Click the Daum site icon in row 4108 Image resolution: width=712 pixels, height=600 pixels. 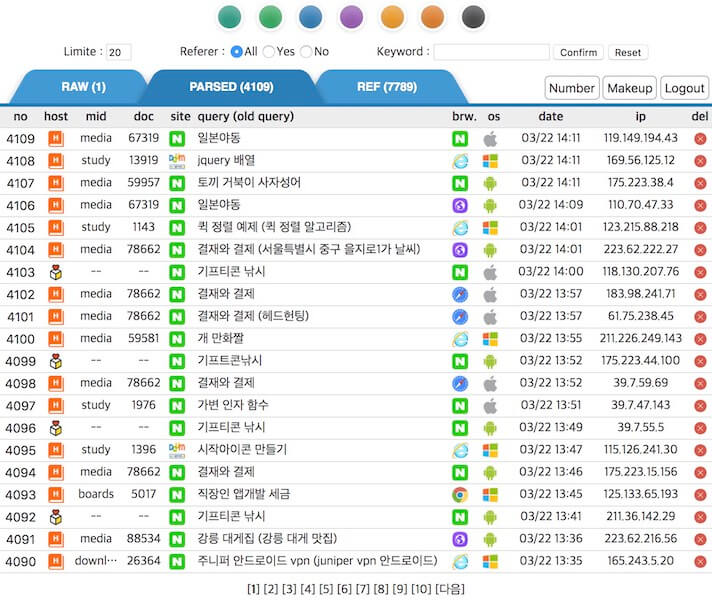pyautogui.click(x=177, y=160)
